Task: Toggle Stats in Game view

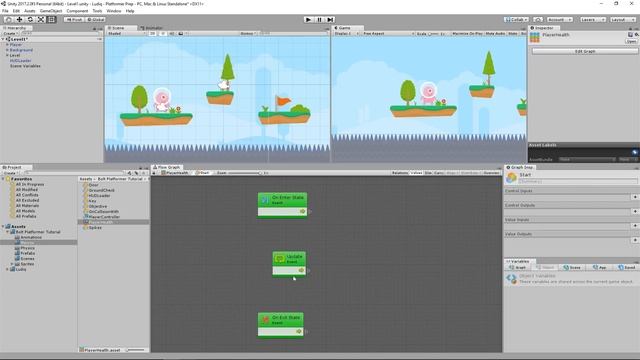Action: point(513,33)
